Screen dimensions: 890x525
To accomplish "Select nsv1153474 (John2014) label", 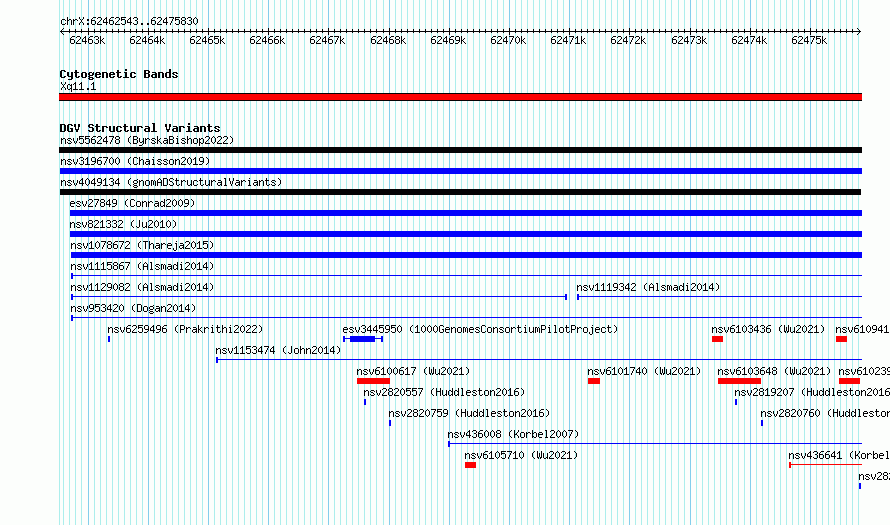I will point(278,350).
